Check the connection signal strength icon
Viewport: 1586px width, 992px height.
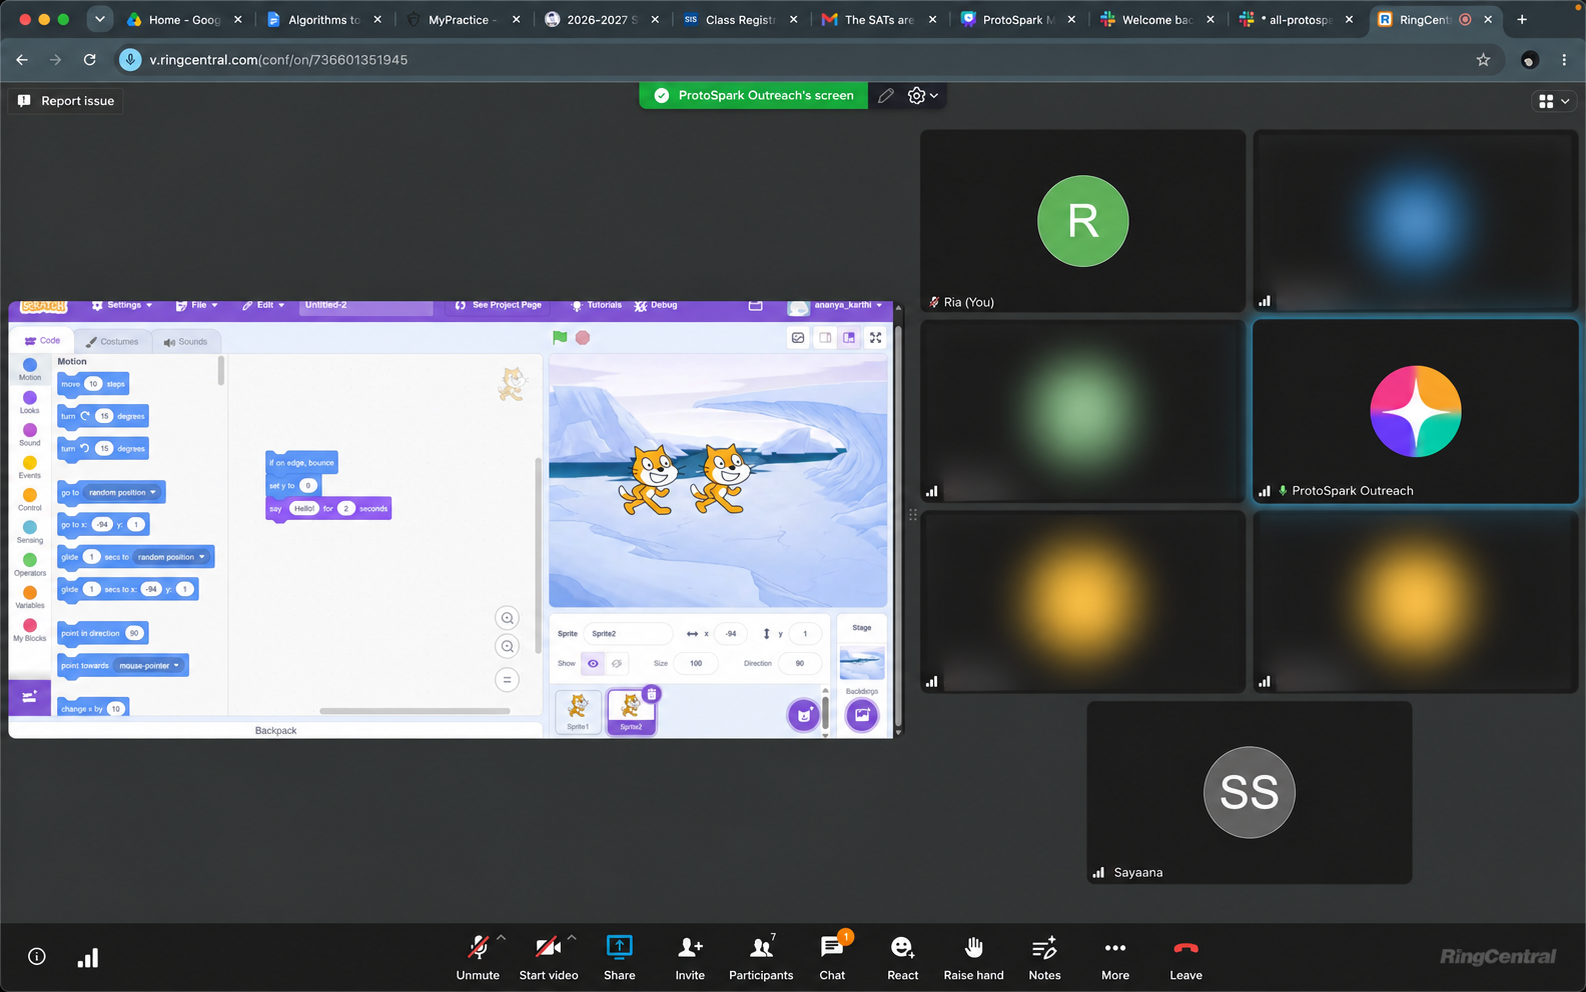coord(88,958)
